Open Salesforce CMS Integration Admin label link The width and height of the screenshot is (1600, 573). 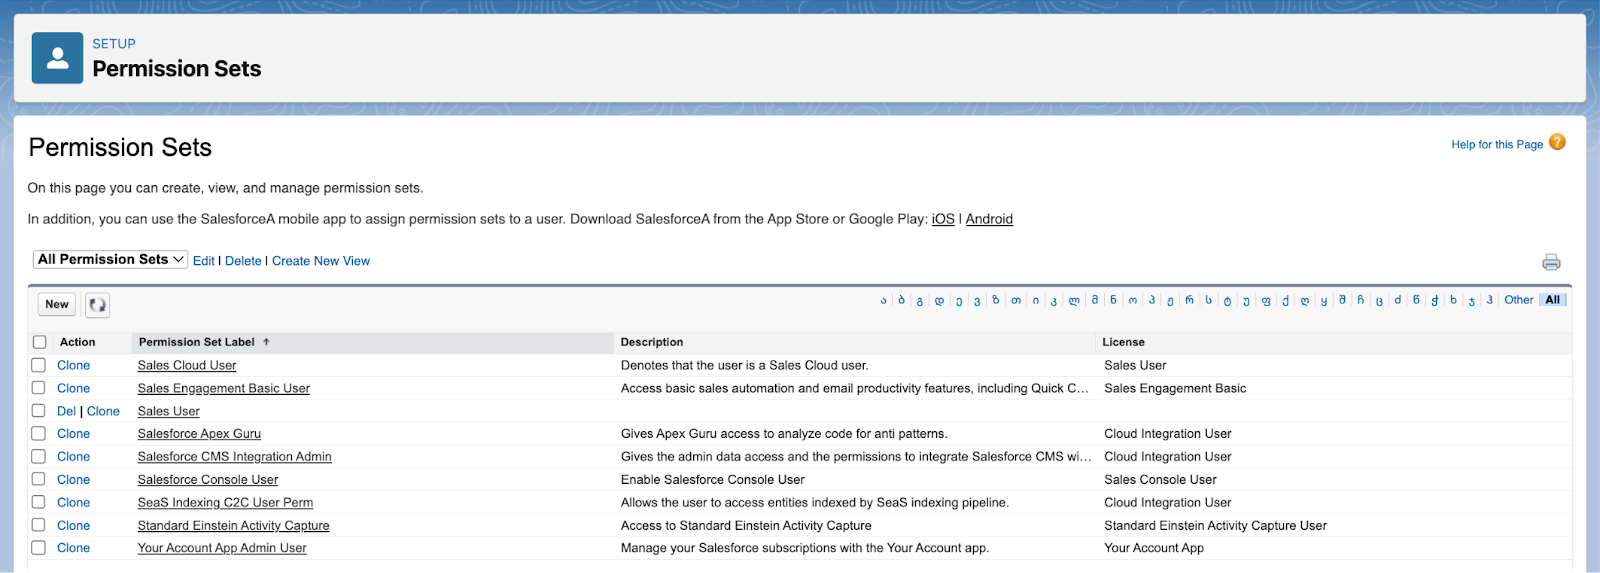(x=235, y=456)
